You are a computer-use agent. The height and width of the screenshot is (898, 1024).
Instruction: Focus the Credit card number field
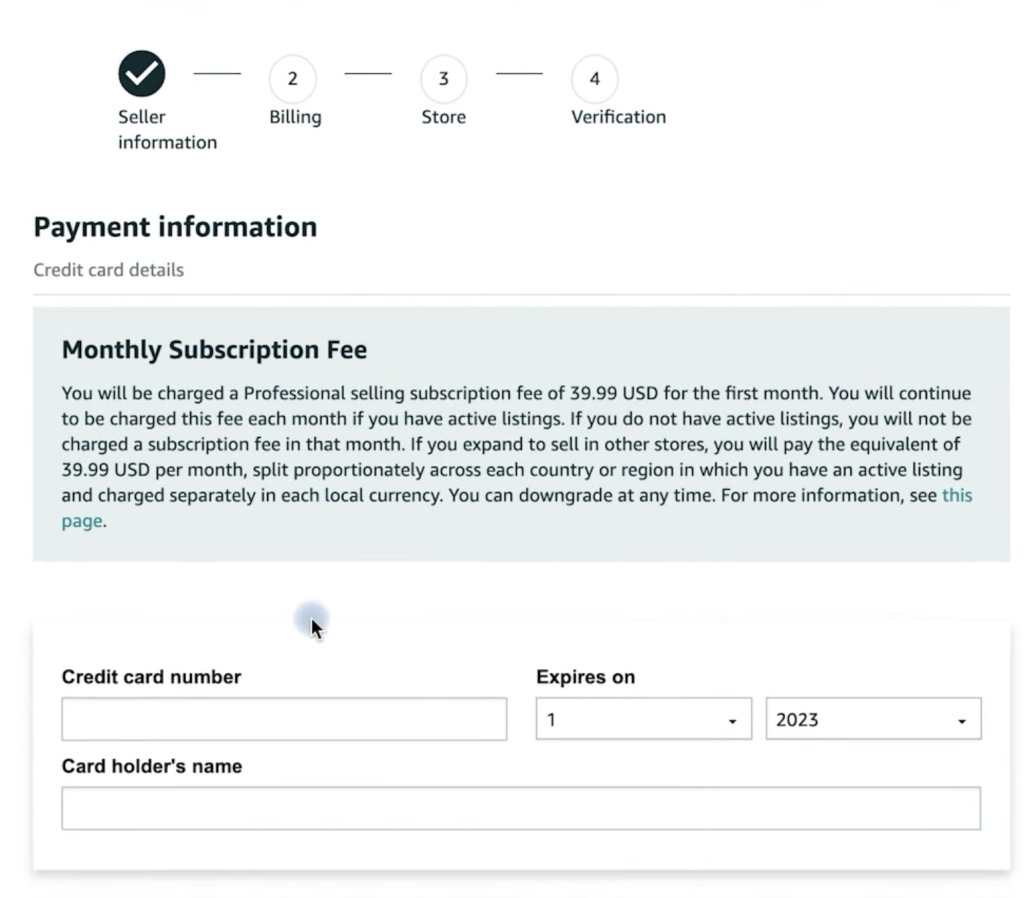tap(284, 718)
